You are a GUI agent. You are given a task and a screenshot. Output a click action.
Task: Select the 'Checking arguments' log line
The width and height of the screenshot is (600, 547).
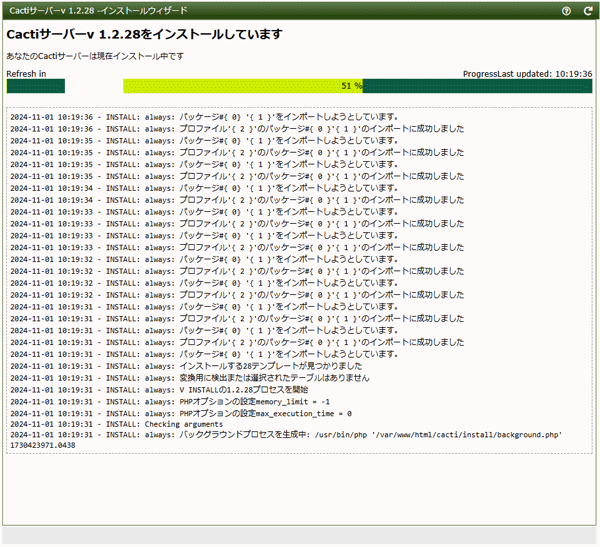pos(116,425)
